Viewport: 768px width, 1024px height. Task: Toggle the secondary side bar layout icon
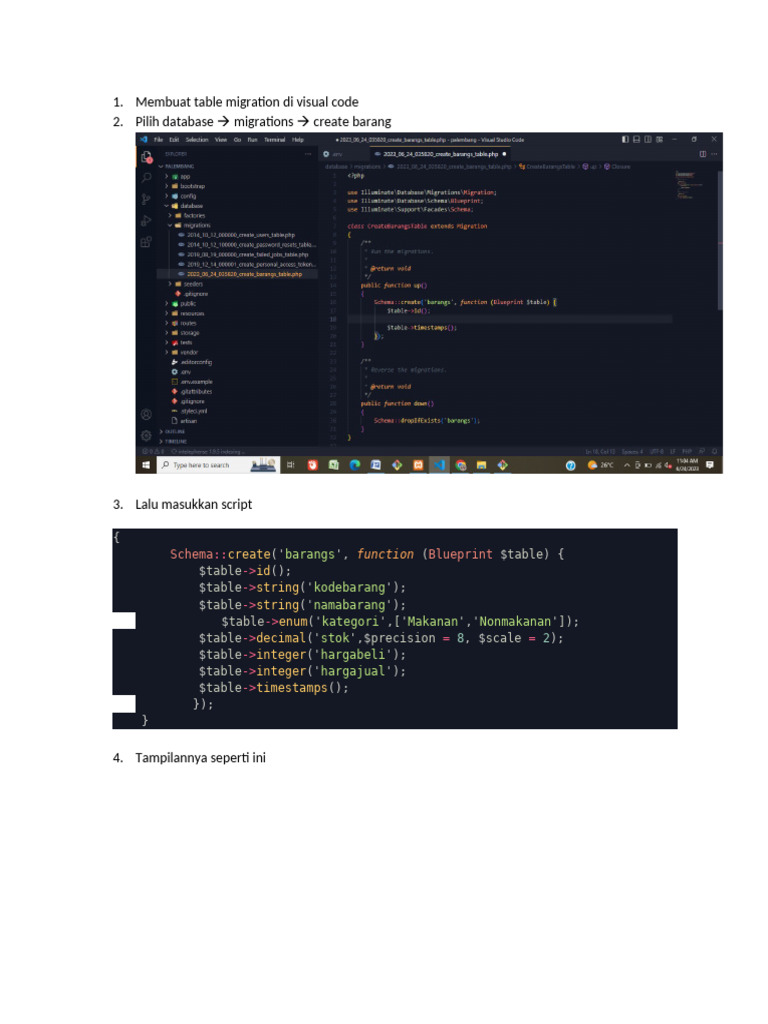[x=647, y=139]
